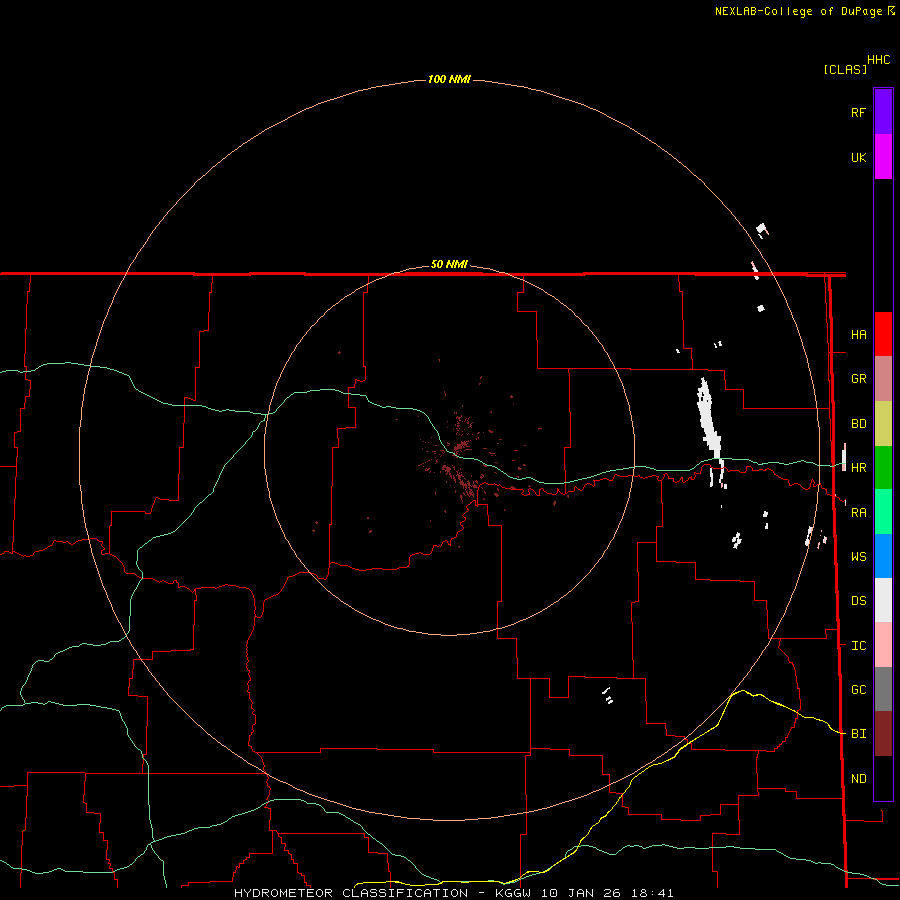Click the RA legend label
Image resolution: width=900 pixels, height=900 pixels.
[x=858, y=513]
